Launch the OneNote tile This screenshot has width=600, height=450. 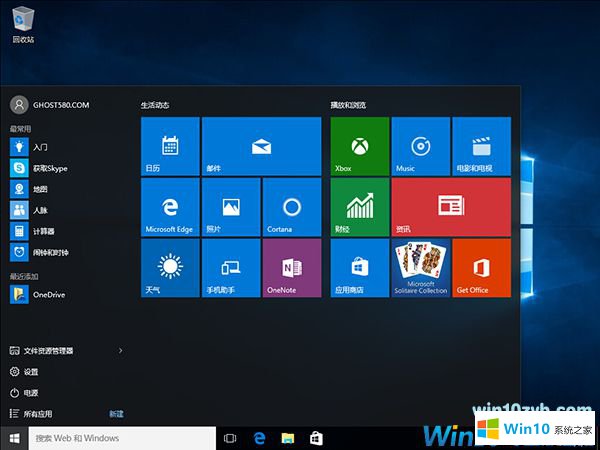pyautogui.click(x=292, y=268)
